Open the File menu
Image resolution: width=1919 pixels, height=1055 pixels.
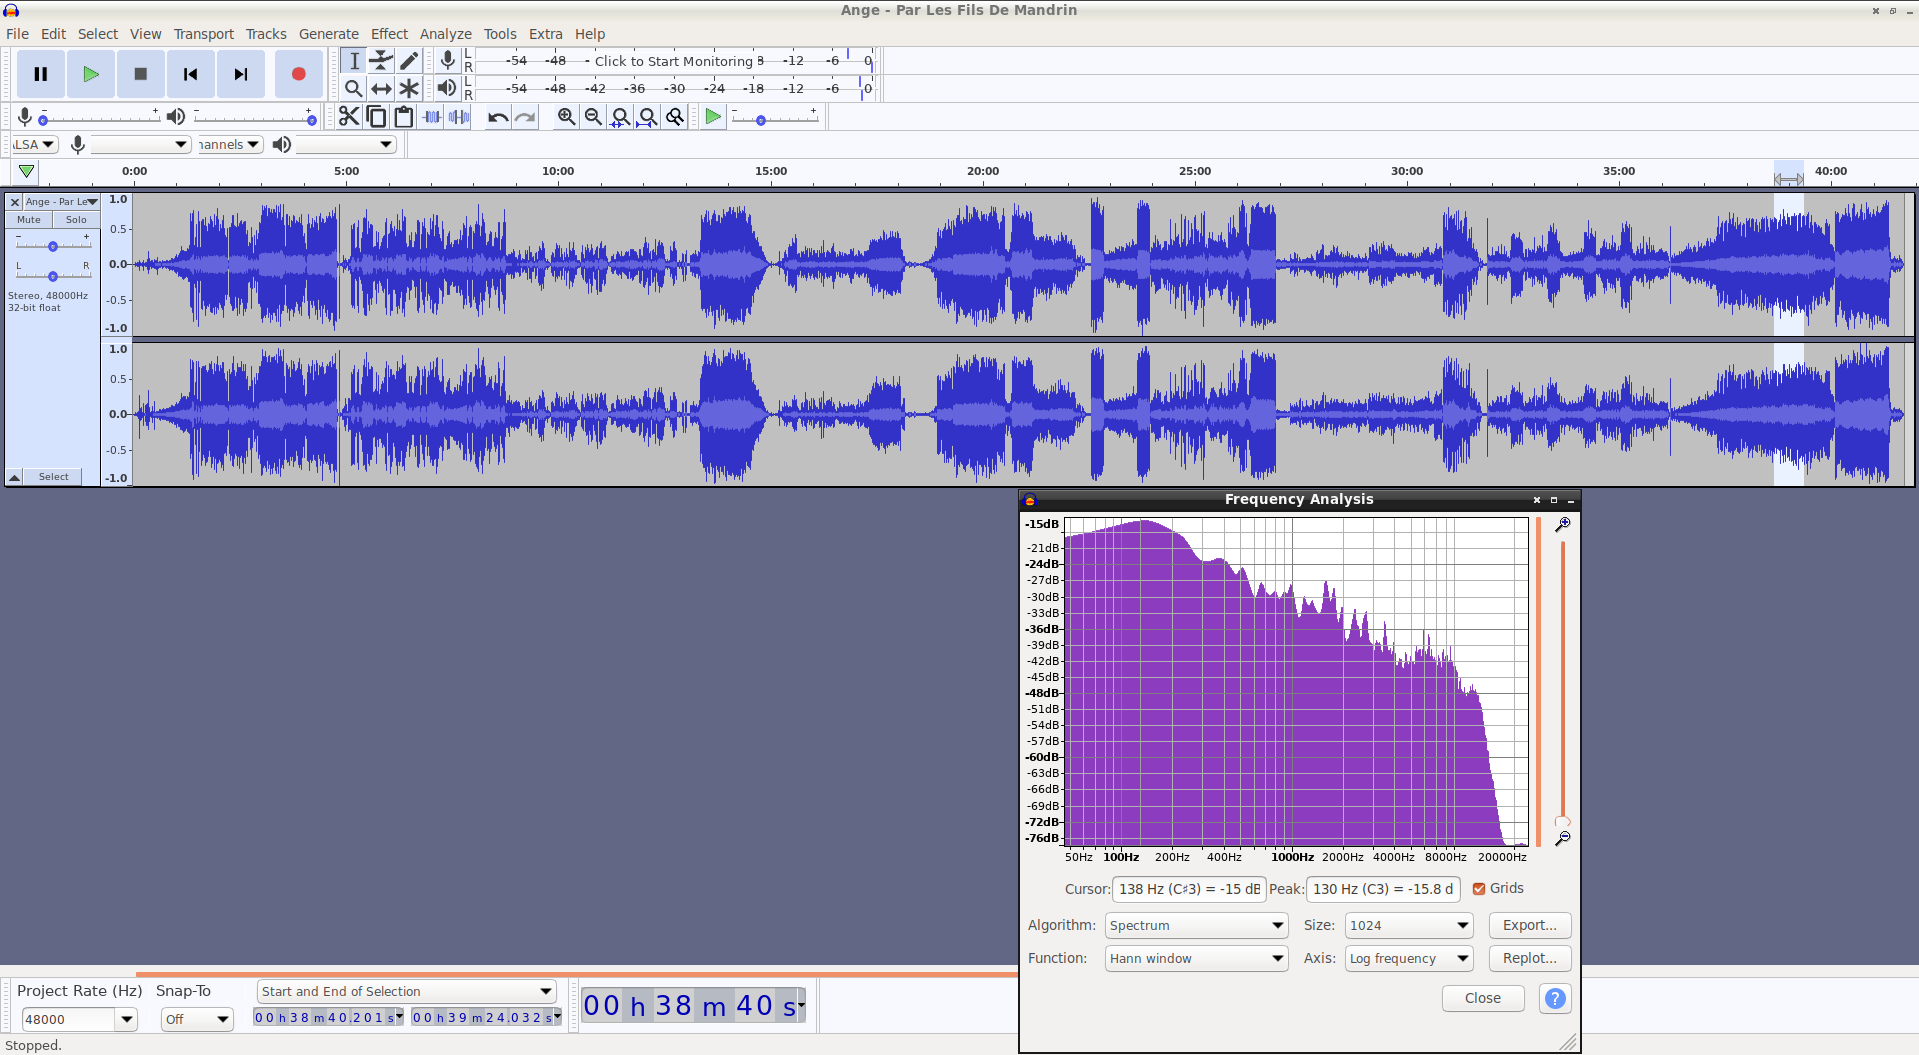17,34
